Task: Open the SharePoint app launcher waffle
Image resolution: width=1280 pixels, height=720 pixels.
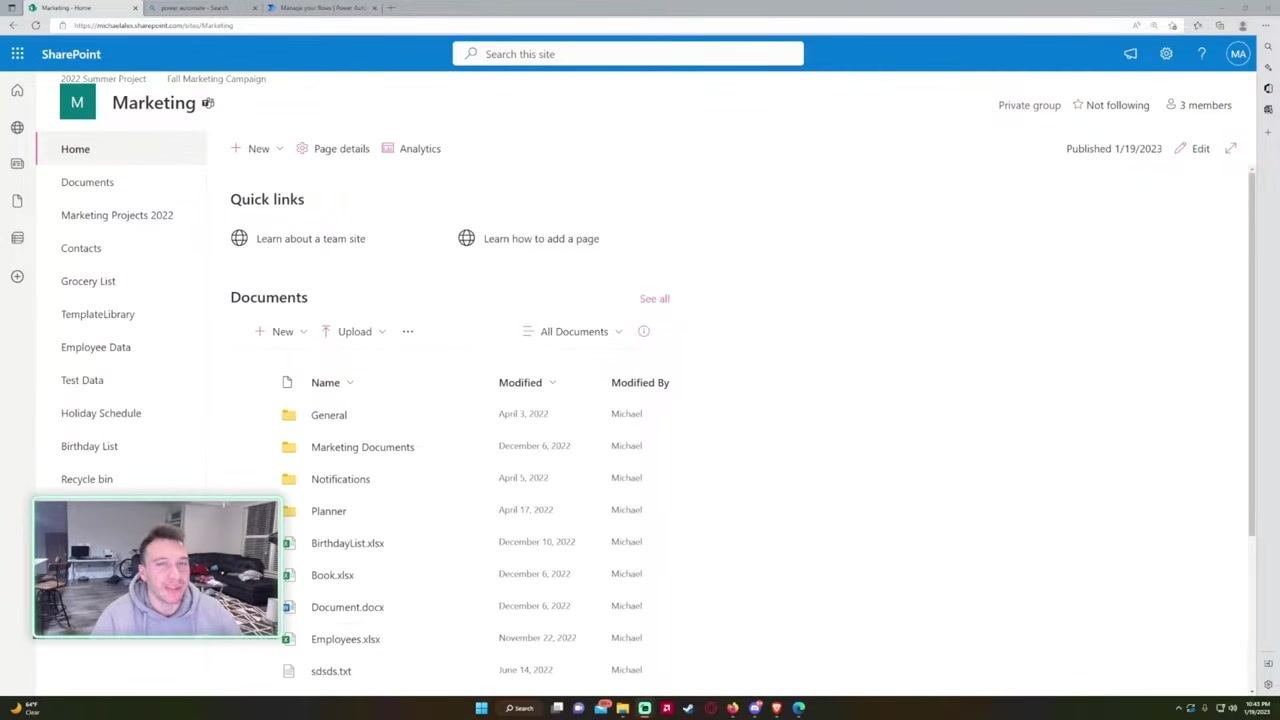Action: [17, 54]
